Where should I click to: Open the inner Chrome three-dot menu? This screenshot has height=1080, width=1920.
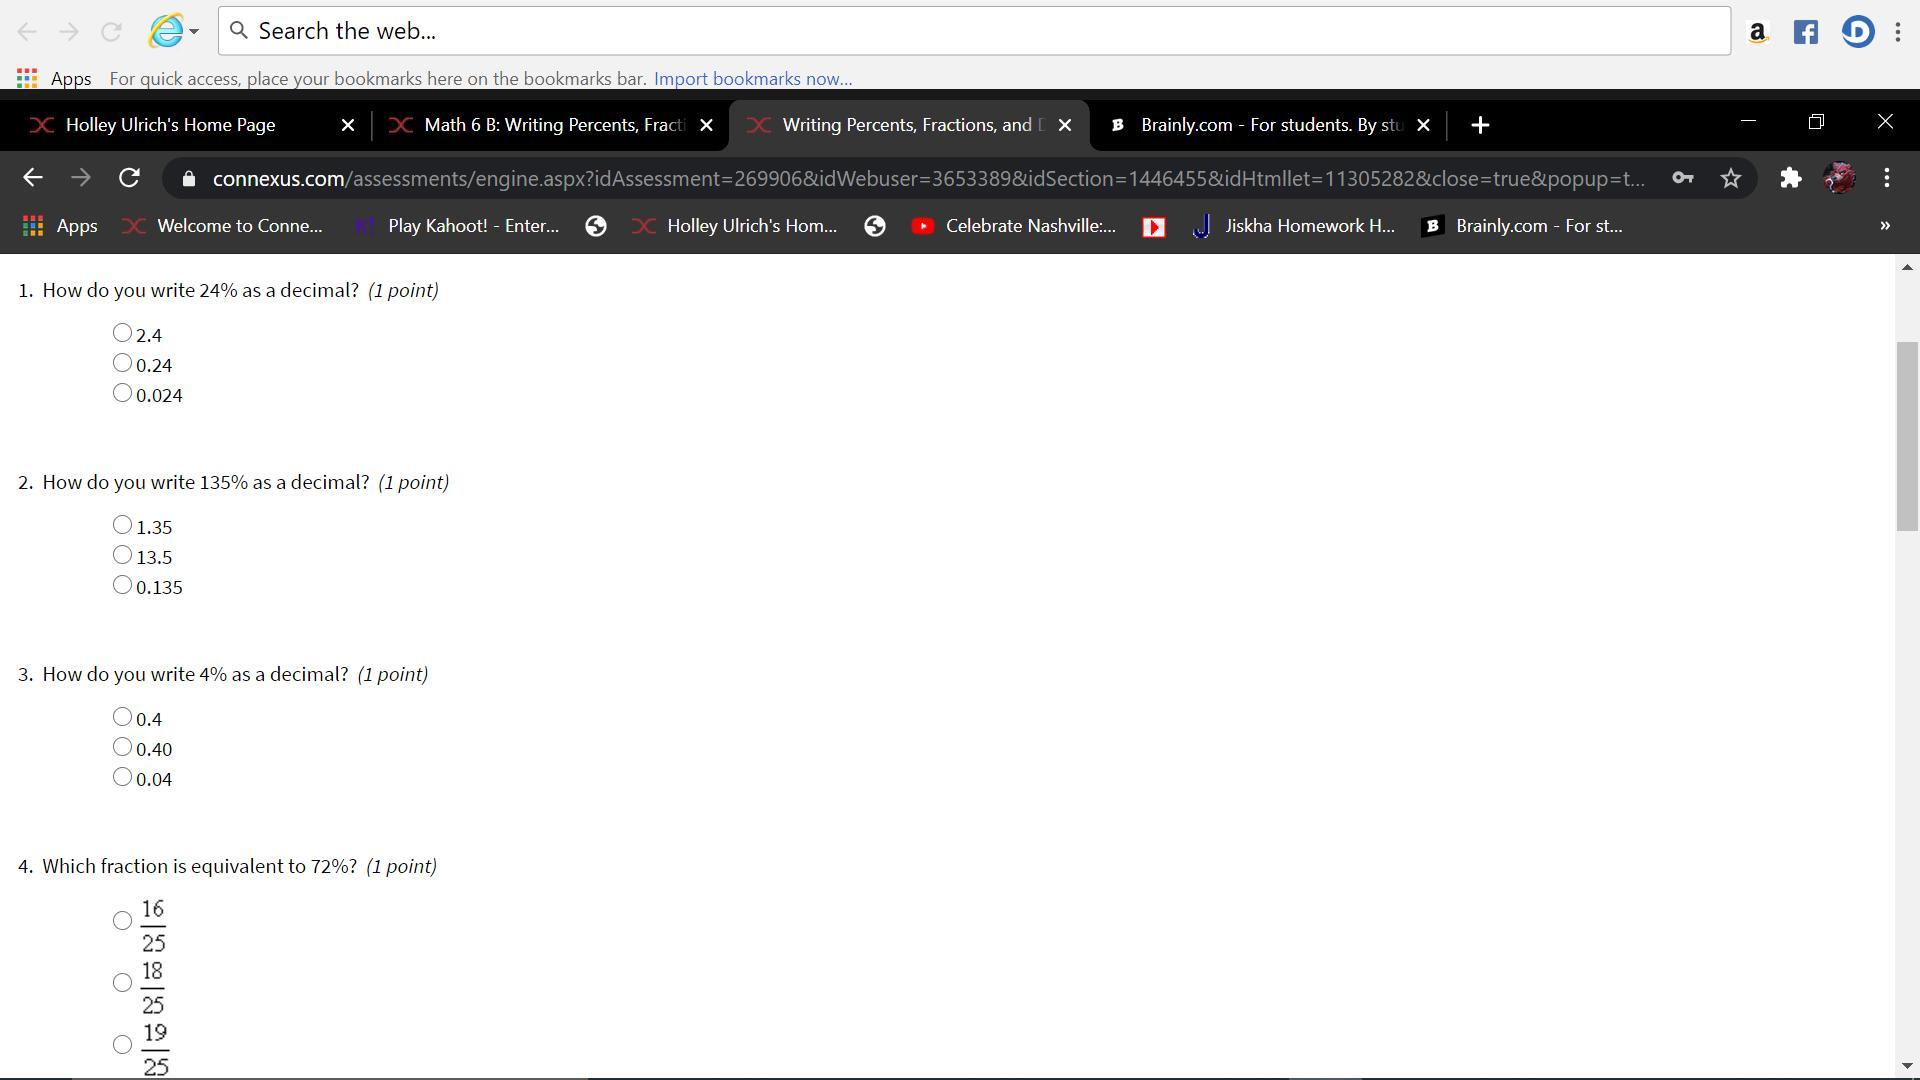(x=1886, y=178)
